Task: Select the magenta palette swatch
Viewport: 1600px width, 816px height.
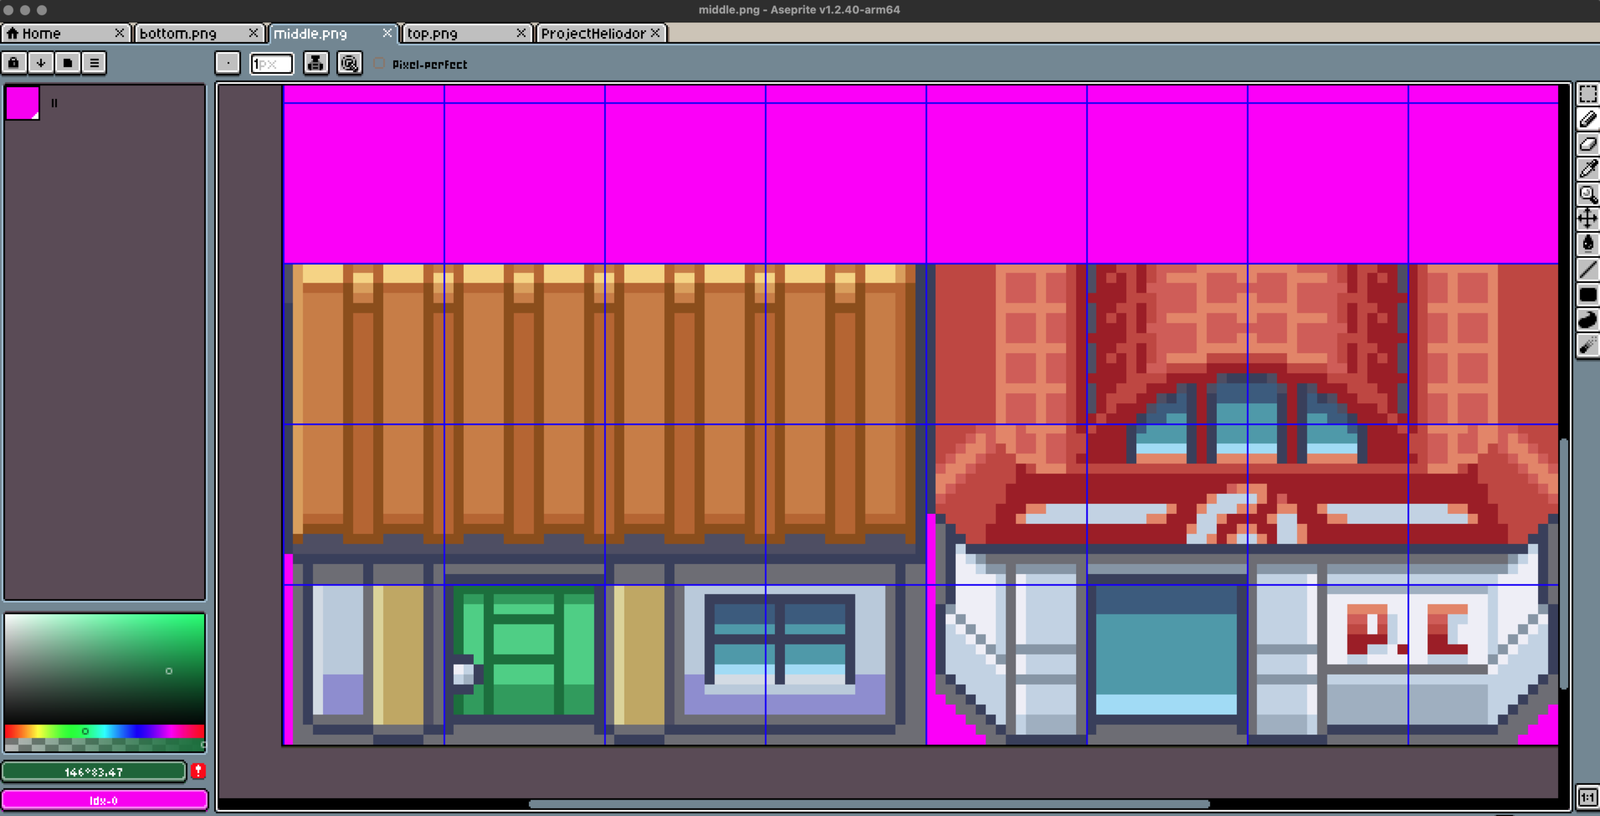Action: pyautogui.click(x=22, y=103)
